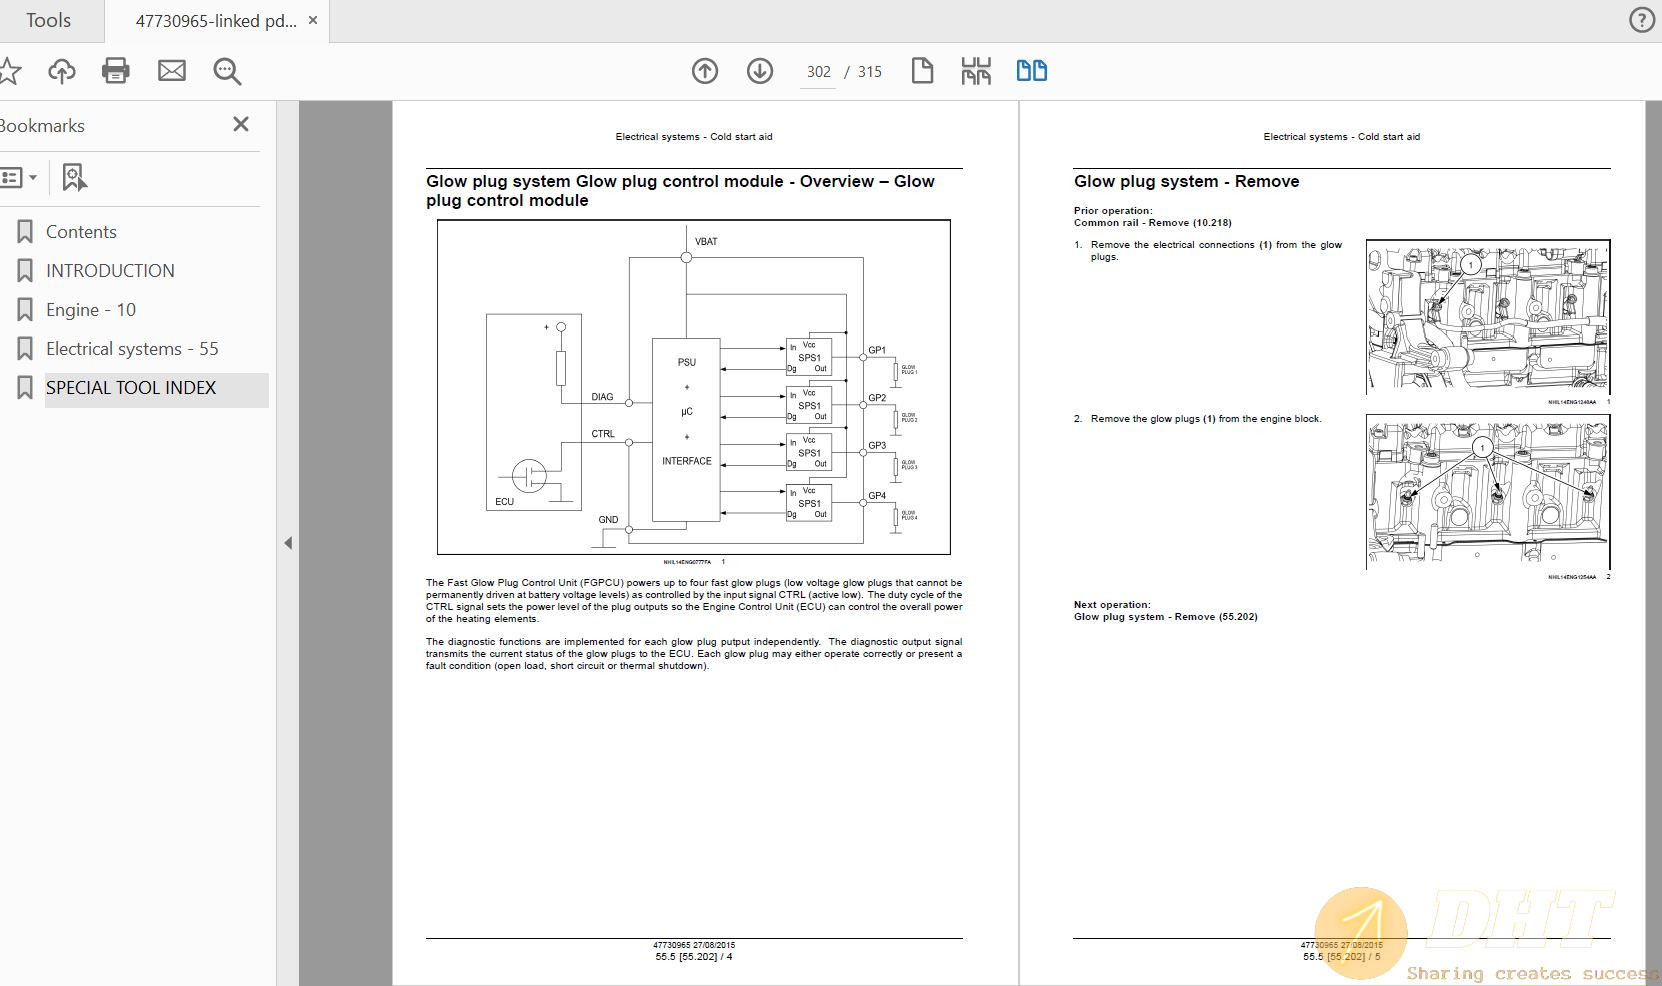1662x986 pixels.
Task: Click the bookmark icon beside Contents
Action: 25,232
